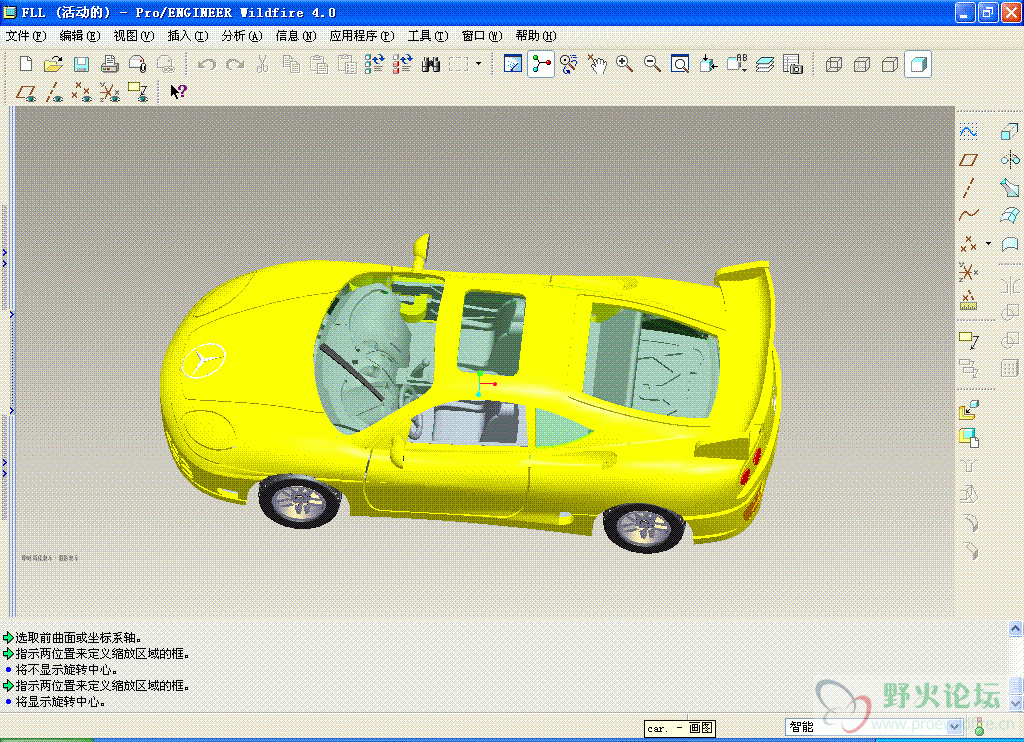Open the 应用程序 menu
The height and width of the screenshot is (742, 1024).
tap(362, 36)
